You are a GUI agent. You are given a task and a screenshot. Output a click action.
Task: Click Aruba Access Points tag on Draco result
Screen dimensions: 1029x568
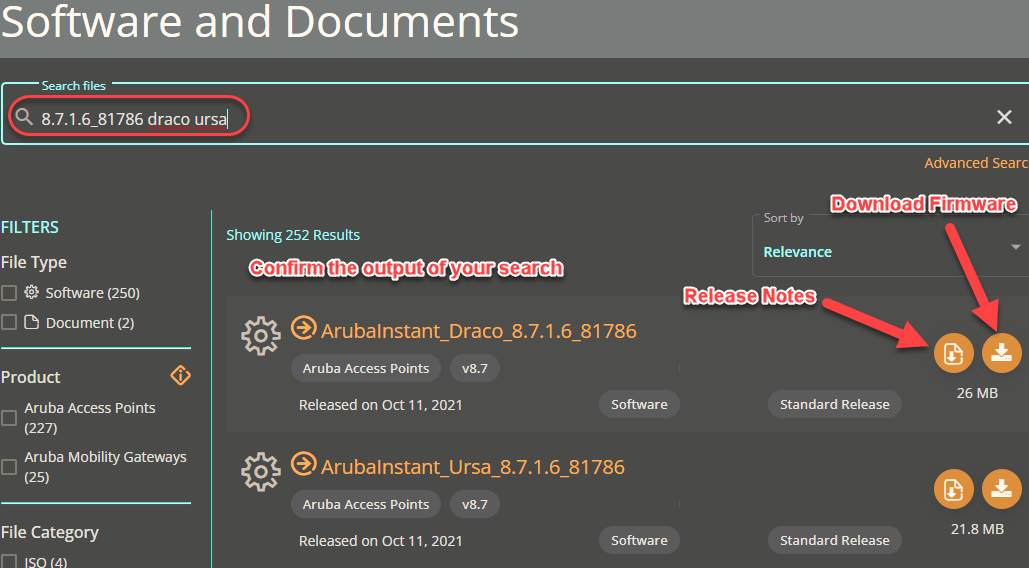click(366, 369)
